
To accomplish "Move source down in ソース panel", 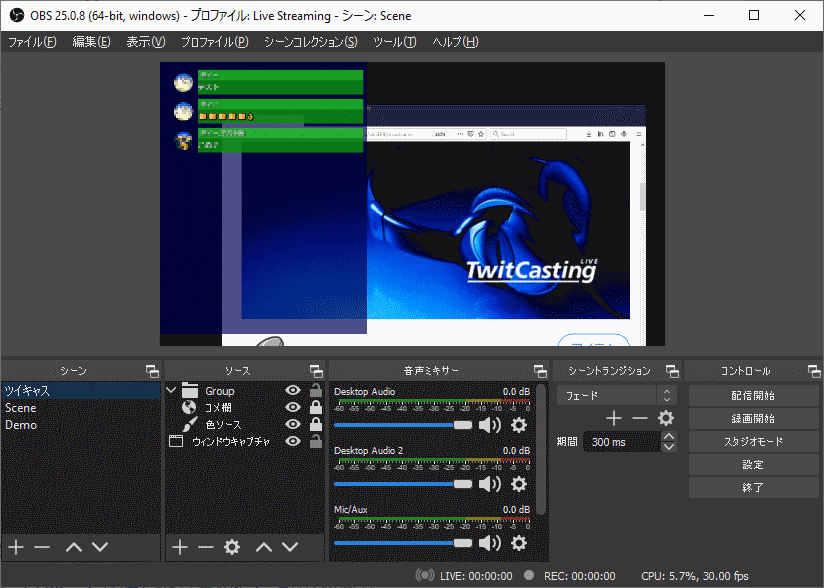I will point(290,547).
